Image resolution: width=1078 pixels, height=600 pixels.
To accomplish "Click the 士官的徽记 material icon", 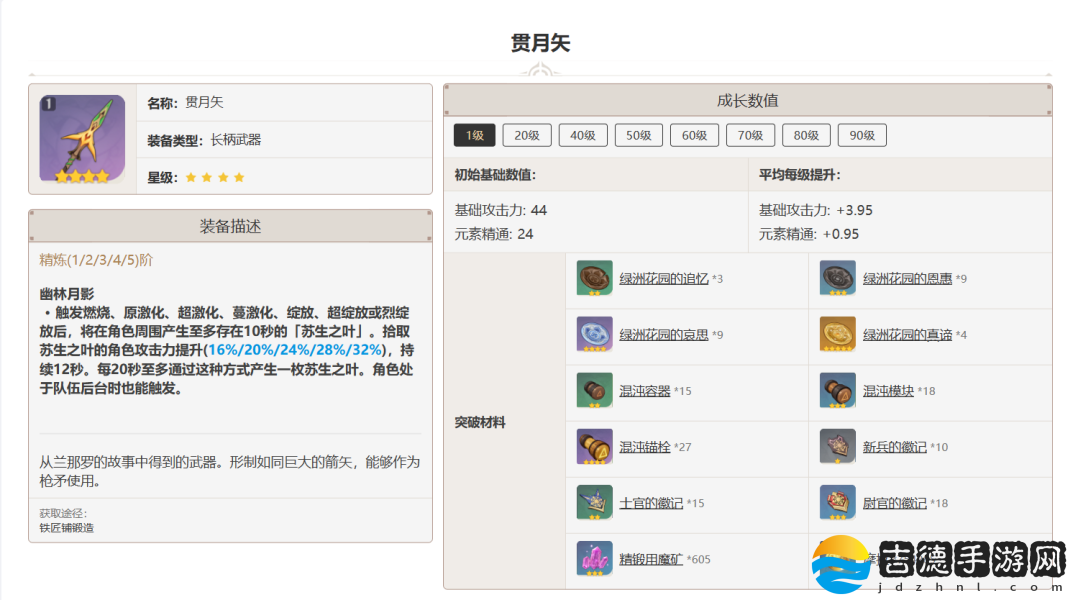I will coord(595,502).
